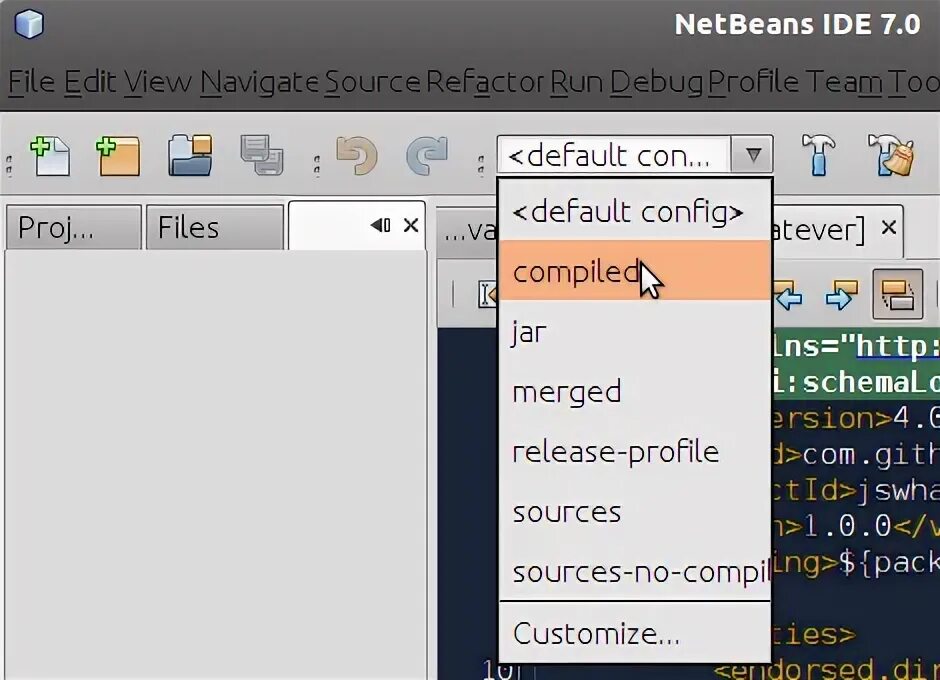This screenshot has width=940, height=680.
Task: Open the Source menu
Action: (x=372, y=82)
